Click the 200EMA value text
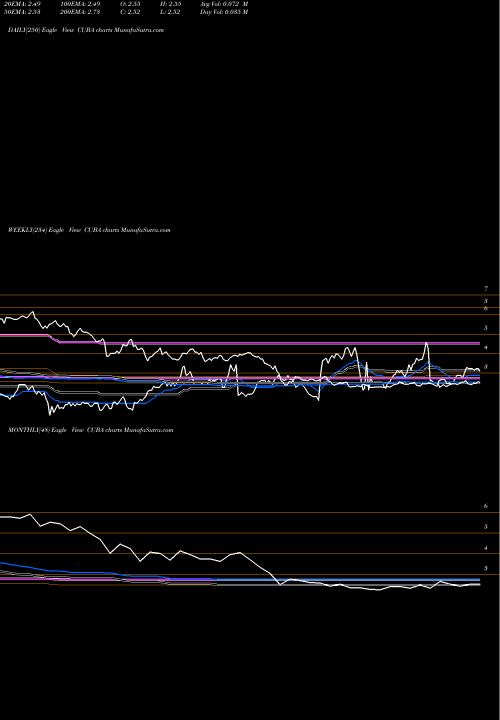The width and height of the screenshot is (500, 720). [x=80, y=12]
